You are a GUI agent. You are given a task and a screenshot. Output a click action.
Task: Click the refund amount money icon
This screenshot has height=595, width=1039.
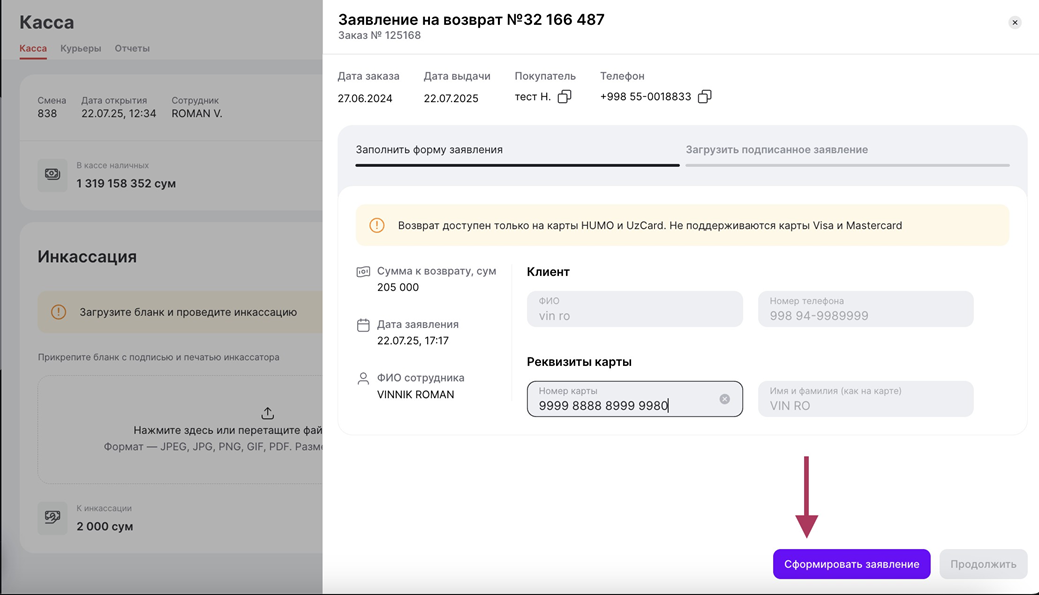coord(363,272)
